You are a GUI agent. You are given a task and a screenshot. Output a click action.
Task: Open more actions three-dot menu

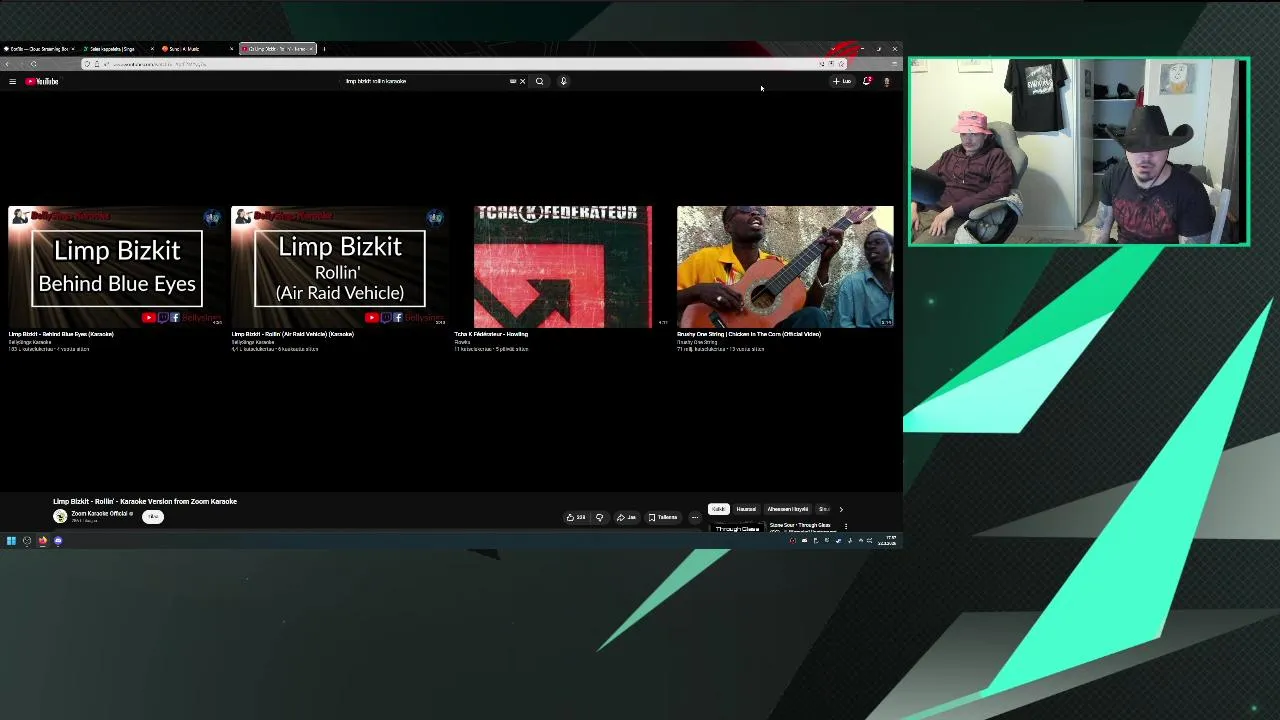coord(695,517)
